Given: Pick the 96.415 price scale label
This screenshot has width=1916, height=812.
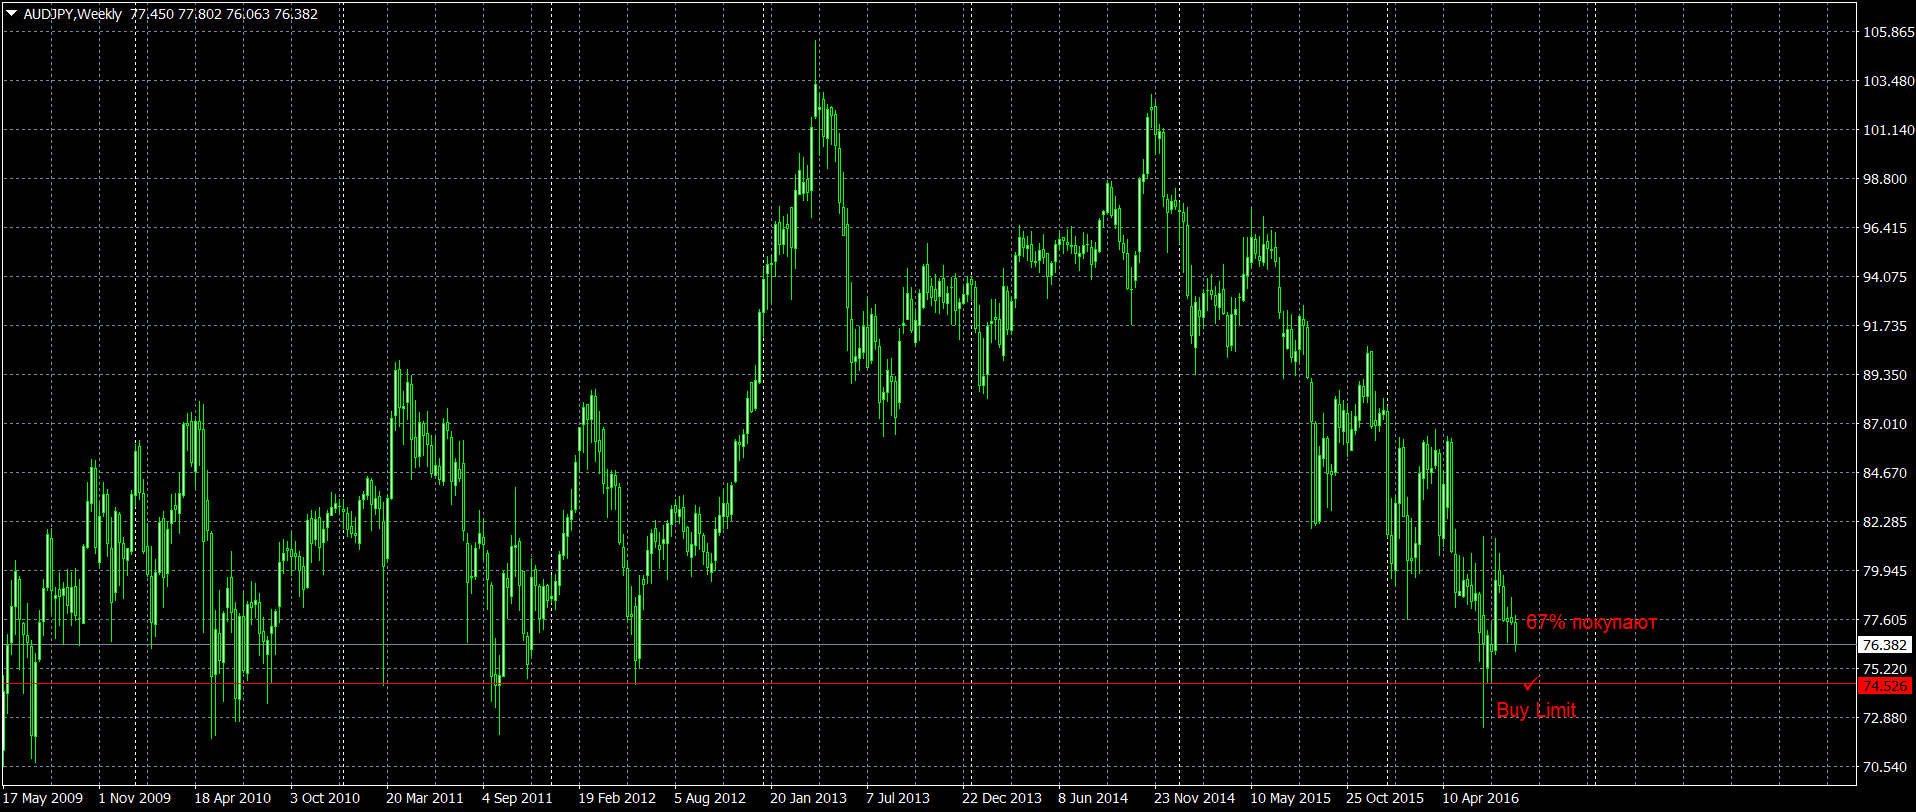Looking at the screenshot, I should click(1885, 228).
